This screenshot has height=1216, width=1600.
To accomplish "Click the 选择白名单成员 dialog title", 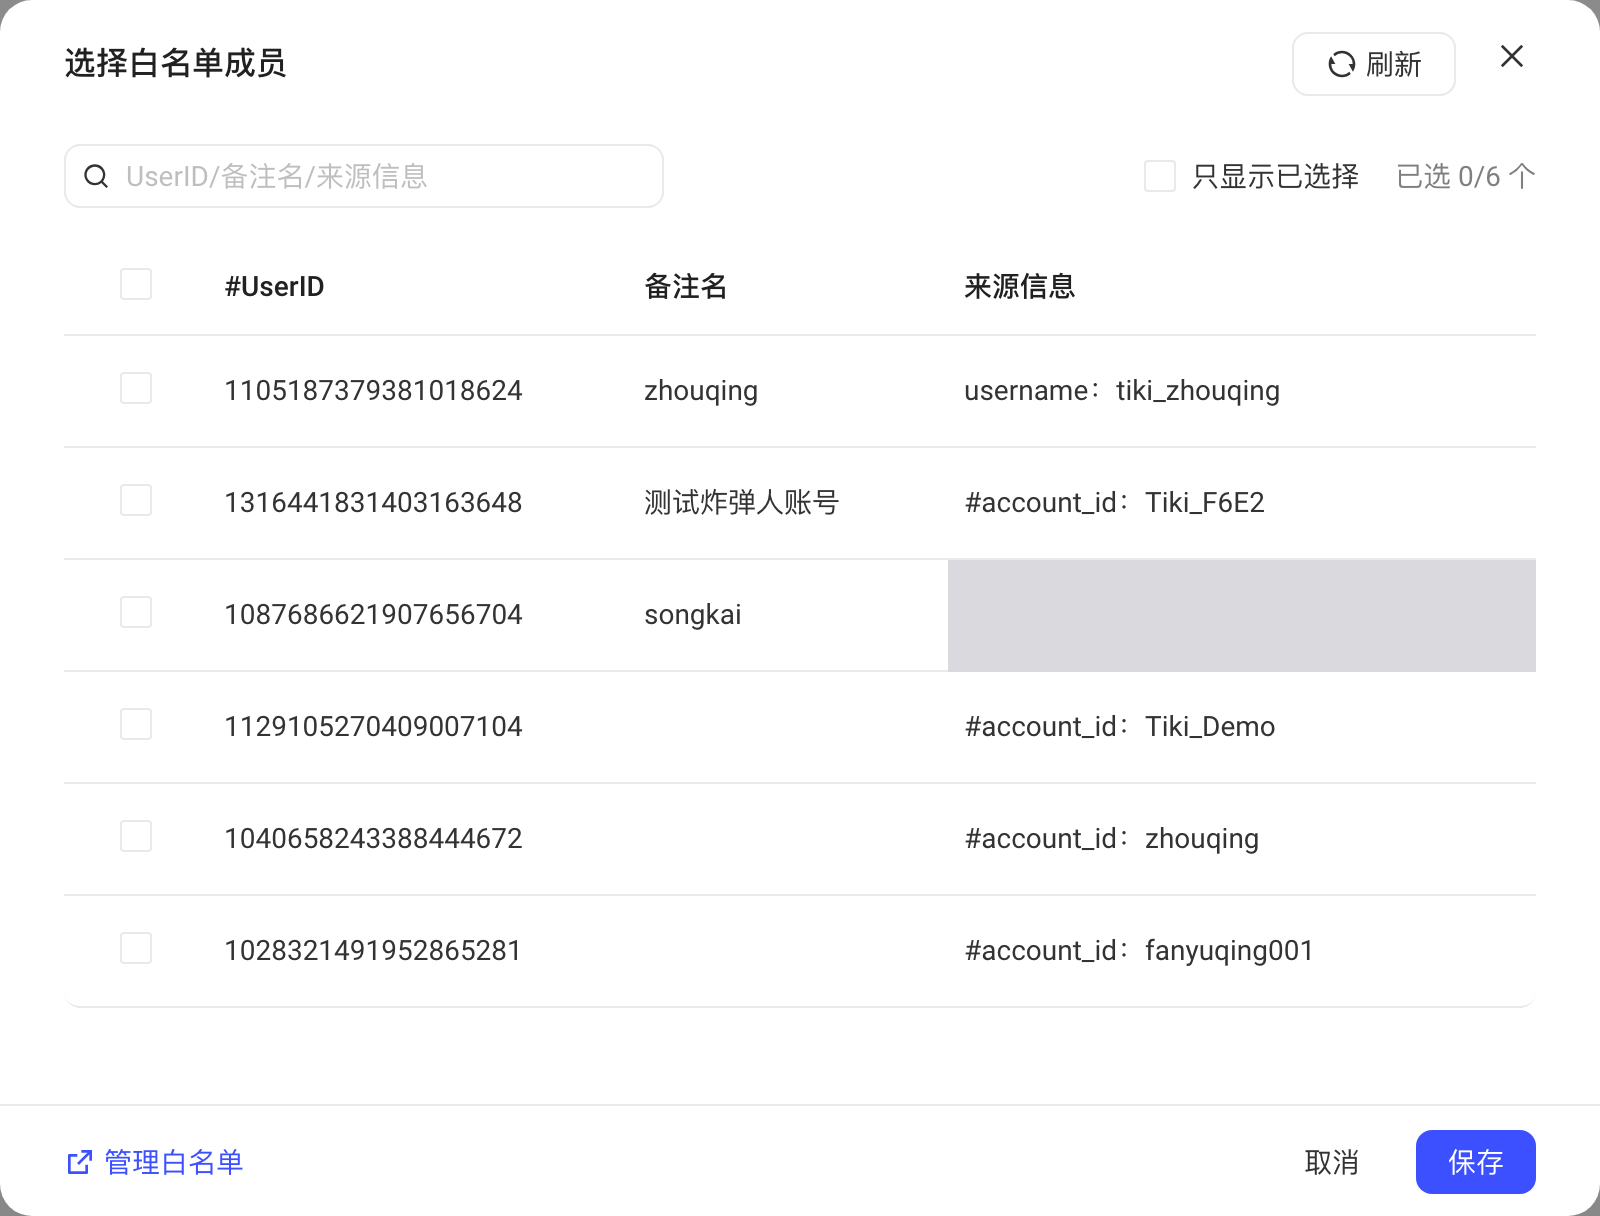I will [x=176, y=63].
